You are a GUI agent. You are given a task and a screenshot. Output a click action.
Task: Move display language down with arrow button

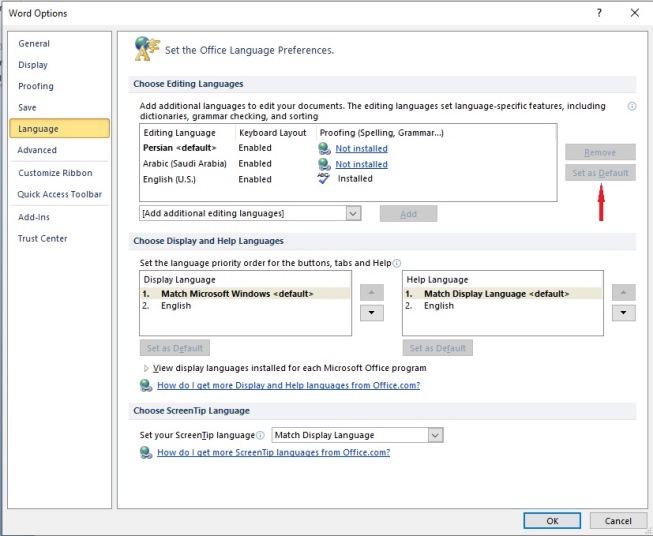point(371,313)
